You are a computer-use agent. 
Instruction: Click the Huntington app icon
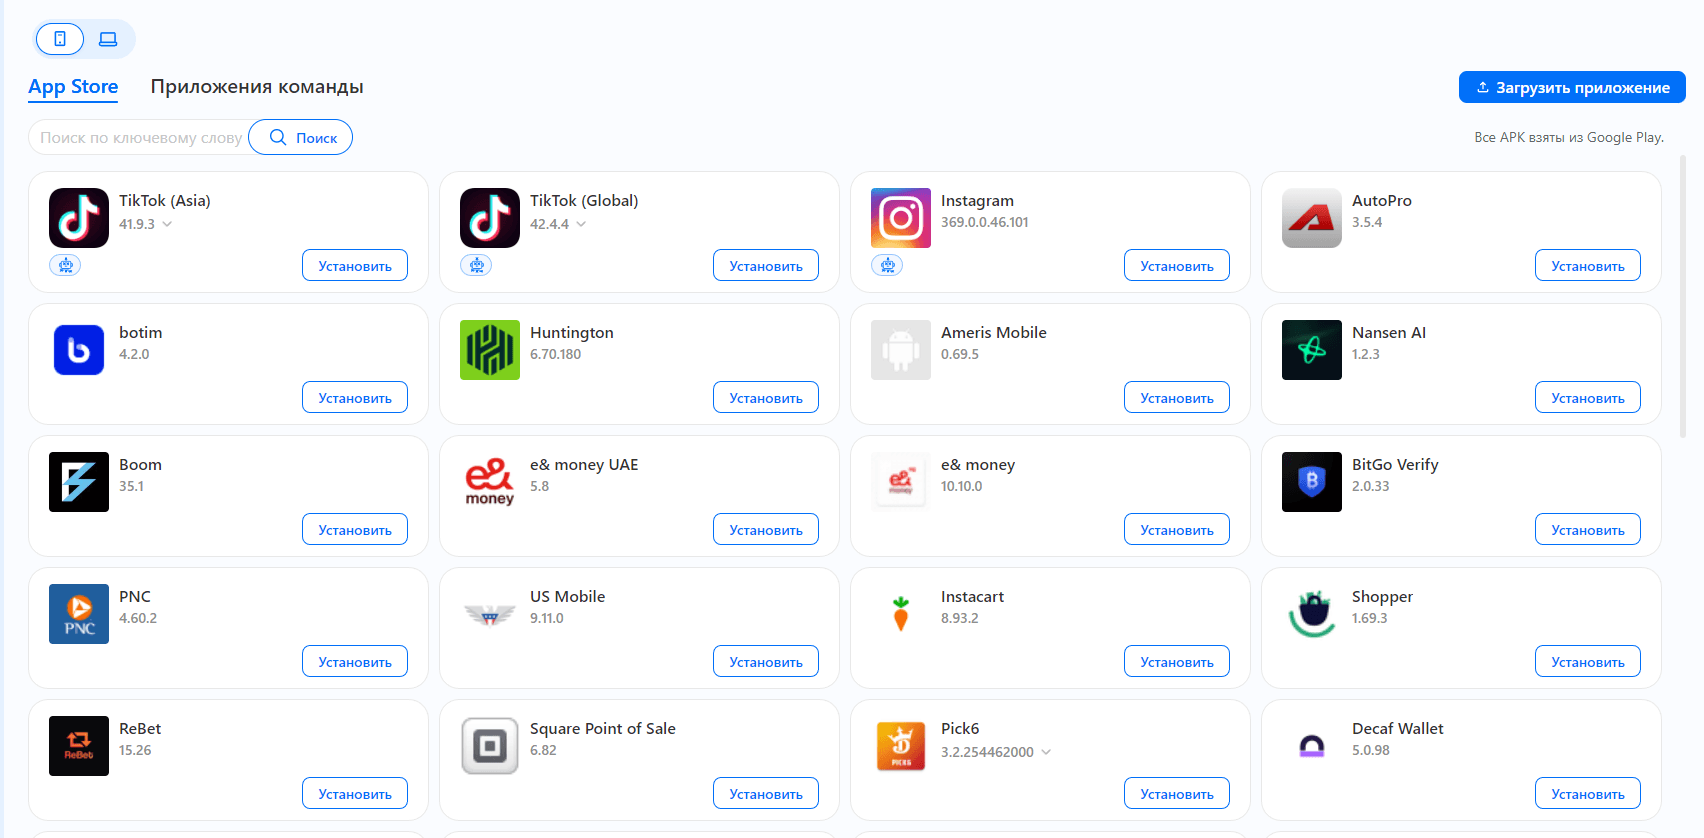[490, 350]
